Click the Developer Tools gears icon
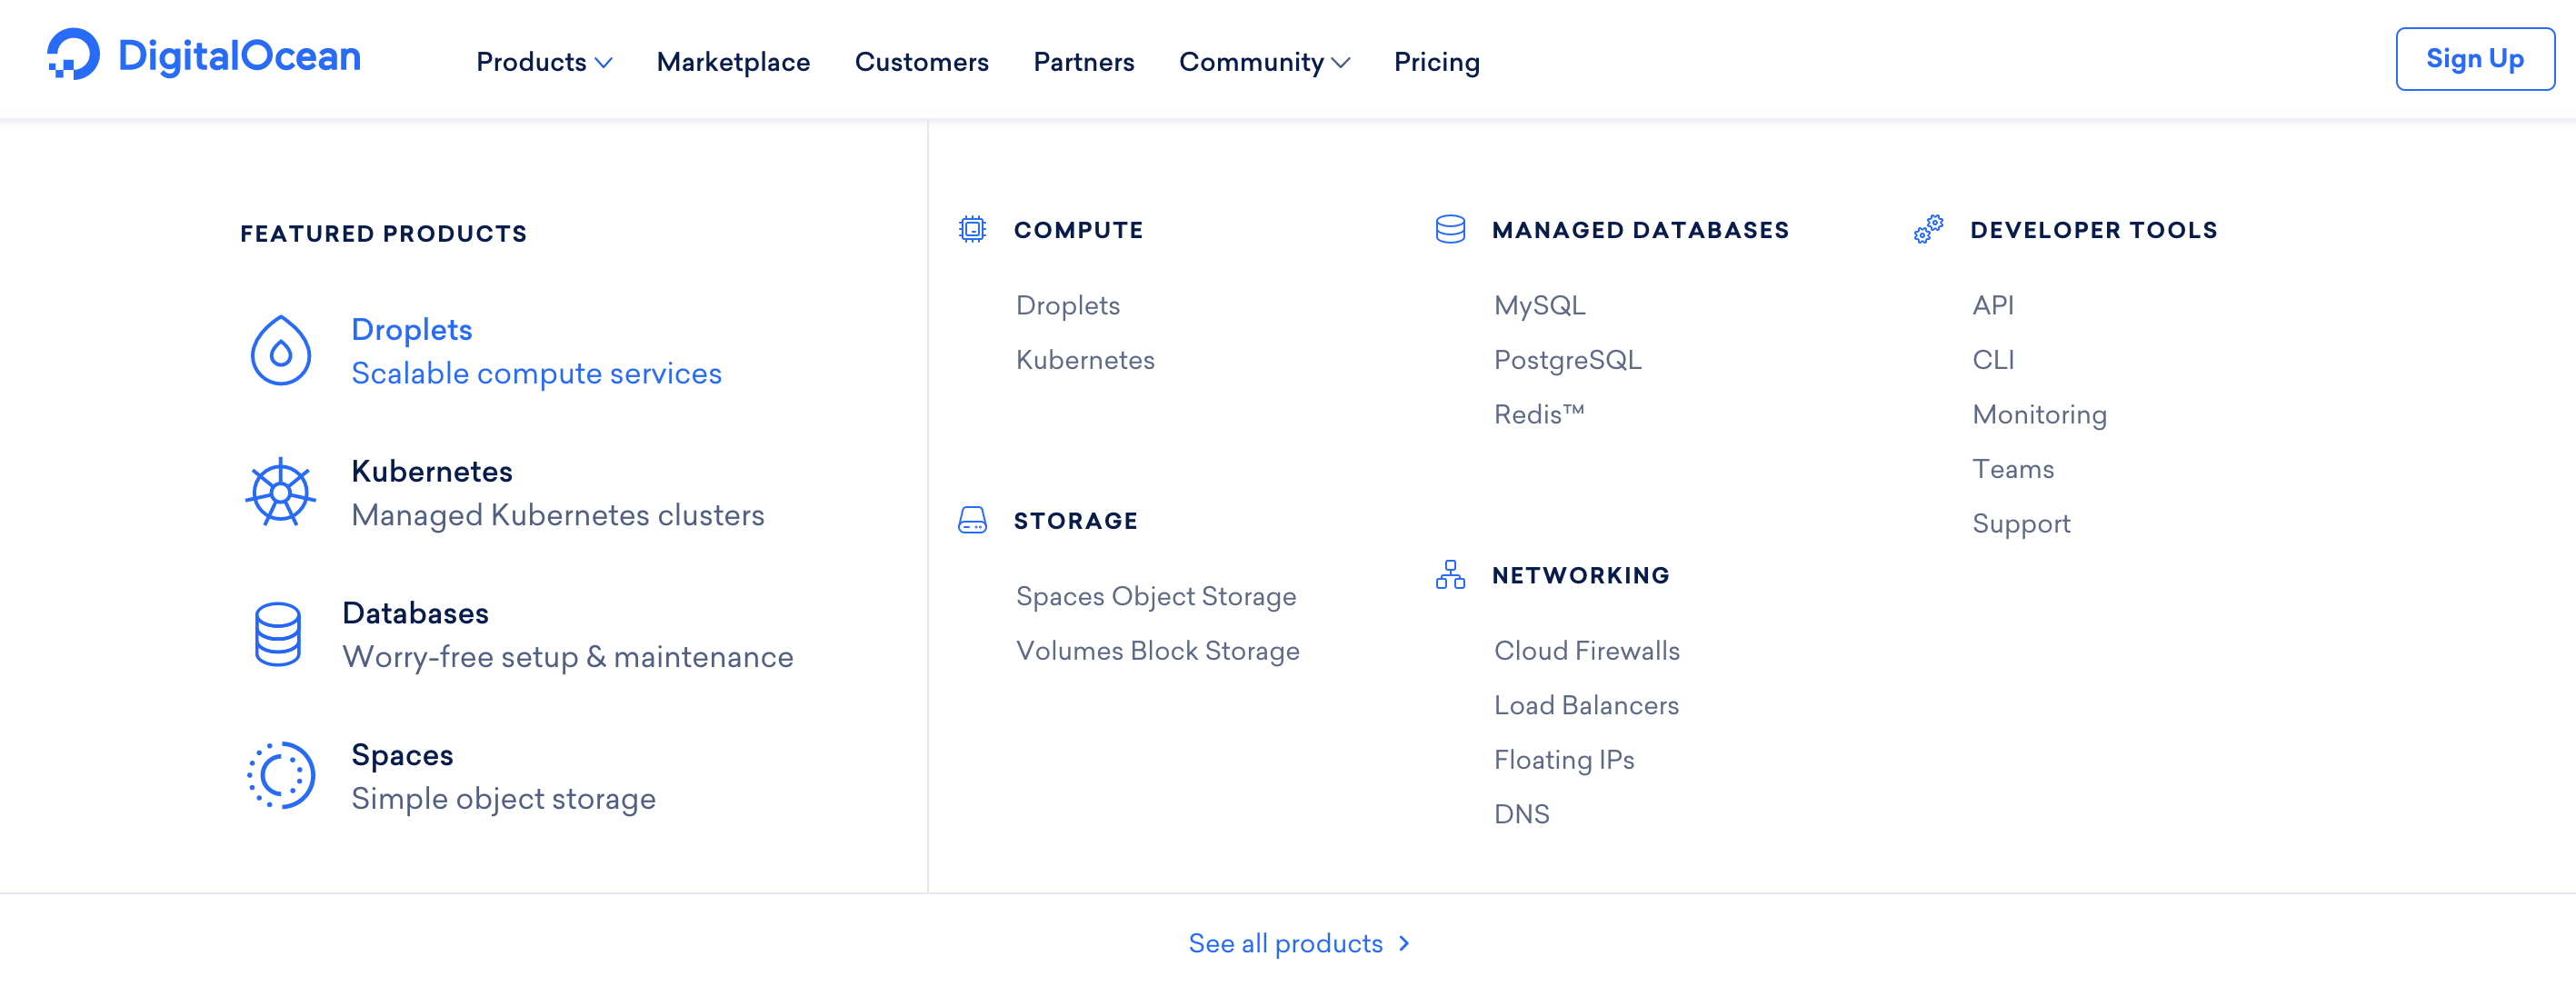Viewport: 2576px width, 996px height. (1928, 230)
